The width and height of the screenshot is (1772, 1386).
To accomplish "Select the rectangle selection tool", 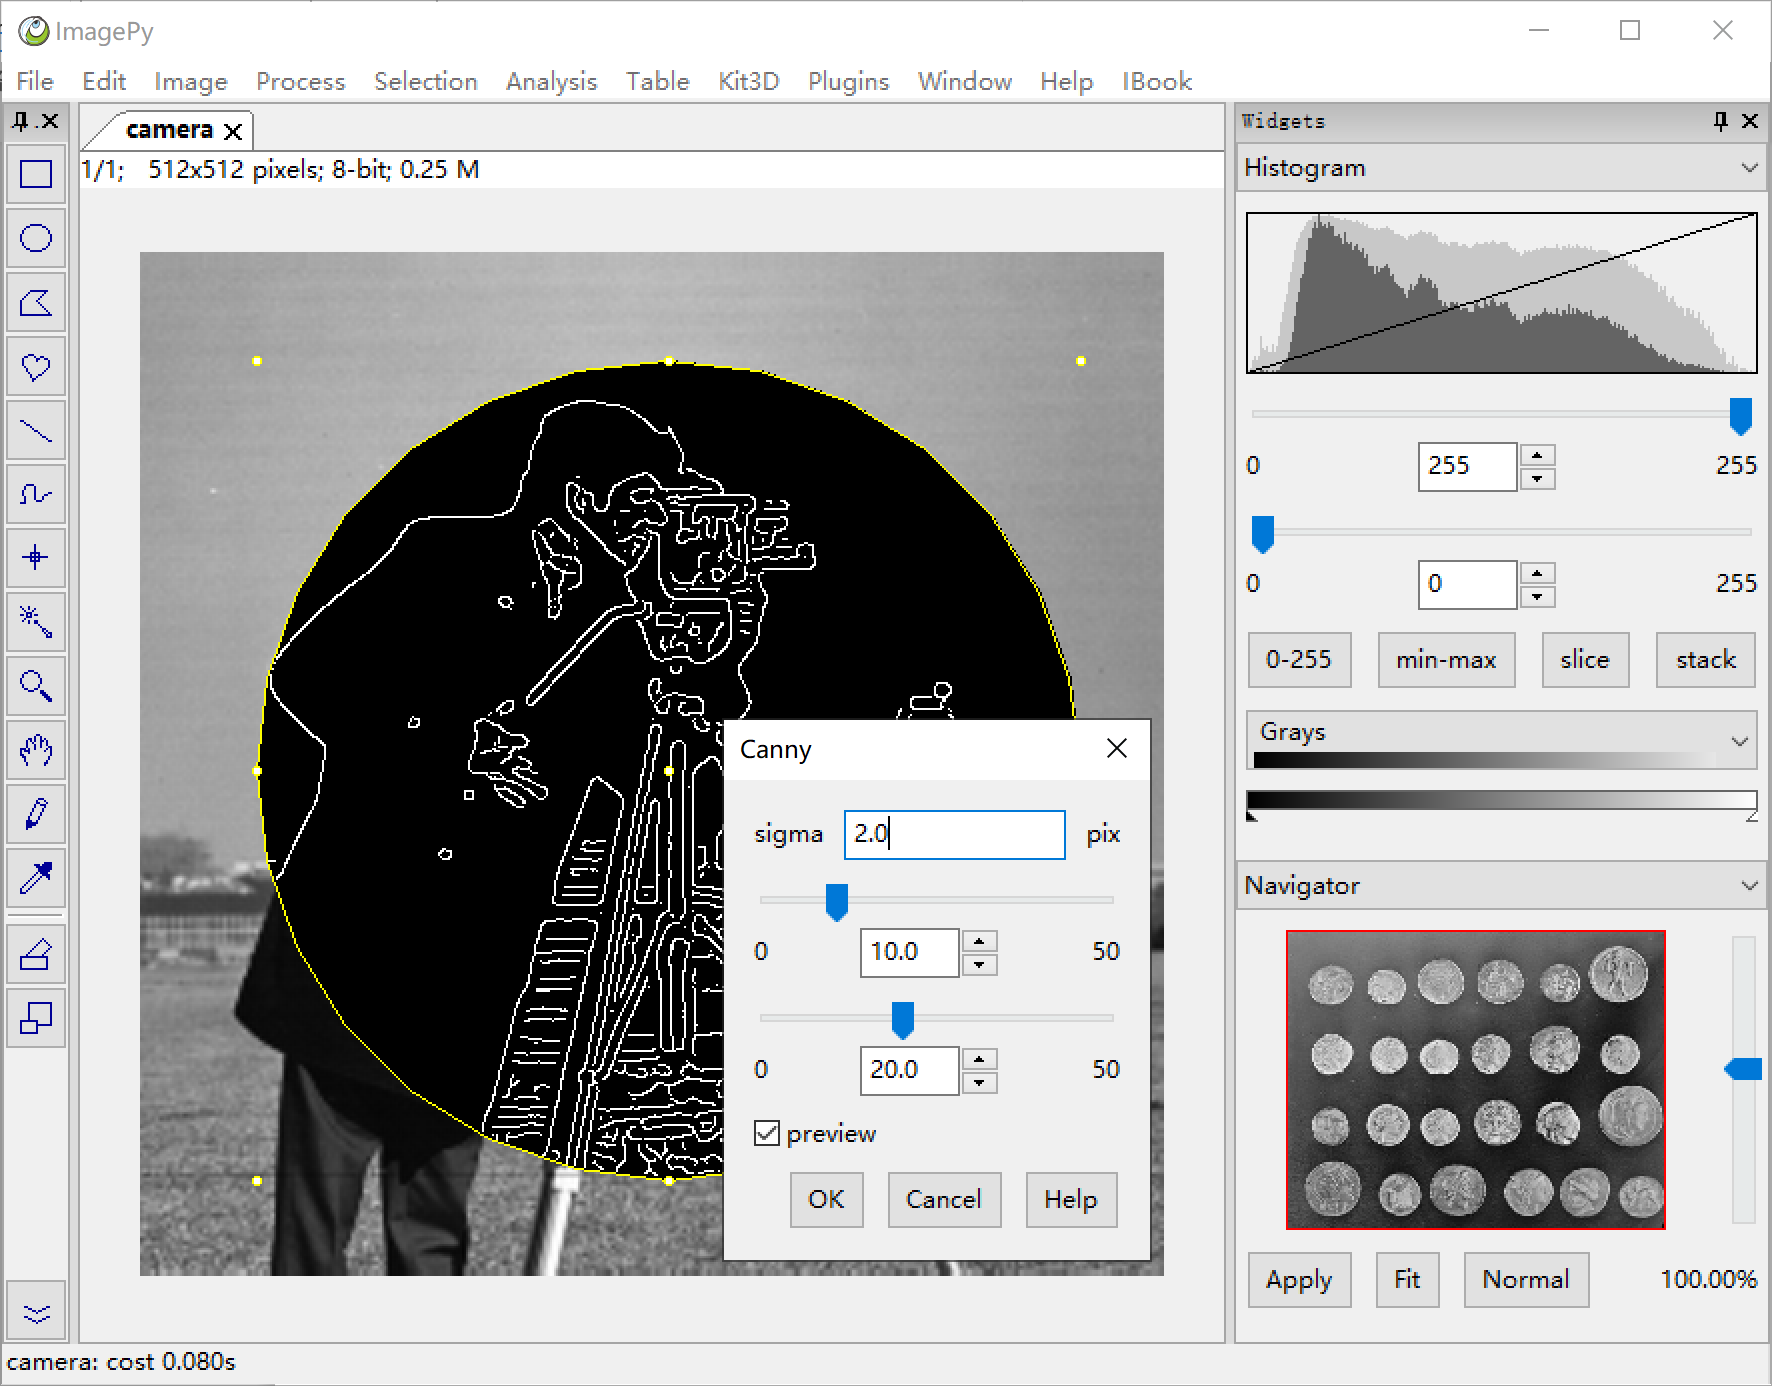I will 36,175.
